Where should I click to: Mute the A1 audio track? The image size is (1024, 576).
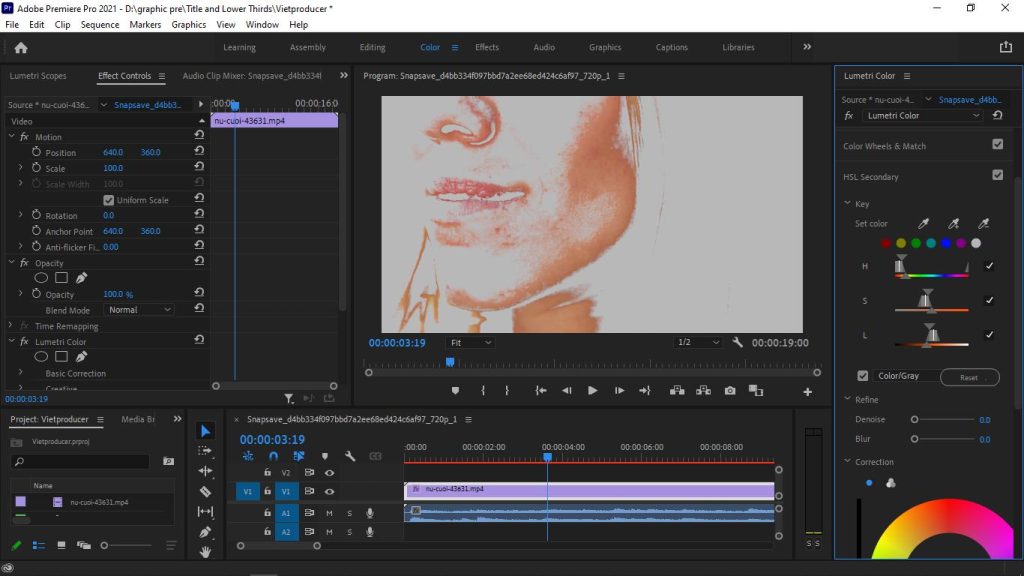tap(330, 513)
